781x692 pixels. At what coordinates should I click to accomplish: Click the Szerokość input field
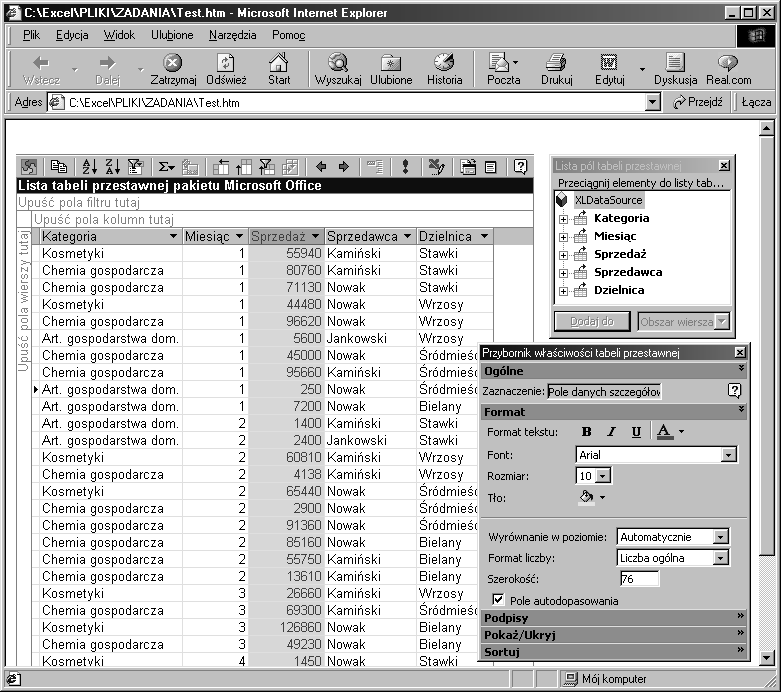(x=640, y=578)
